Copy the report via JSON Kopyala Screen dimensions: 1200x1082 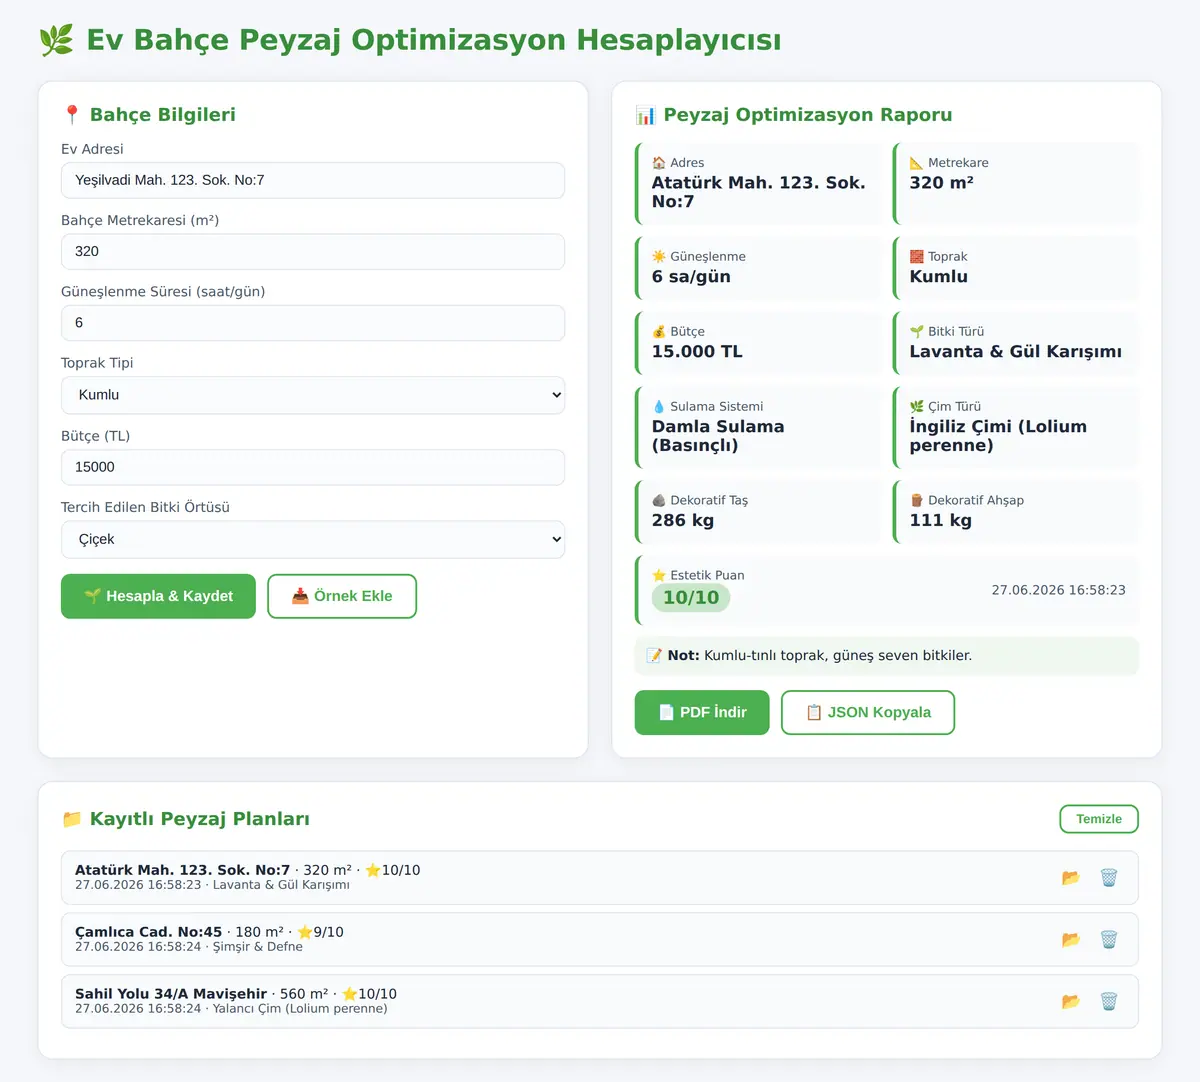[x=868, y=712]
